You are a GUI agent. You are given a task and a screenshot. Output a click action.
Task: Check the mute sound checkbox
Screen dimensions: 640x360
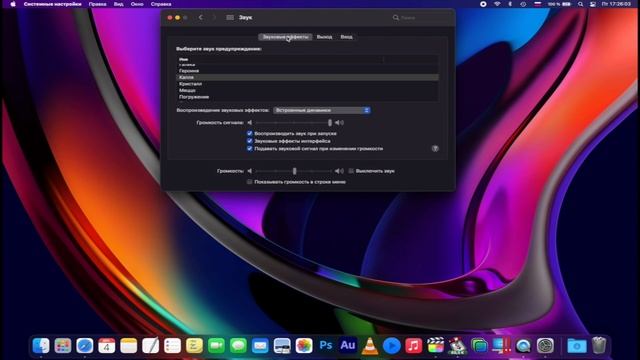351,171
